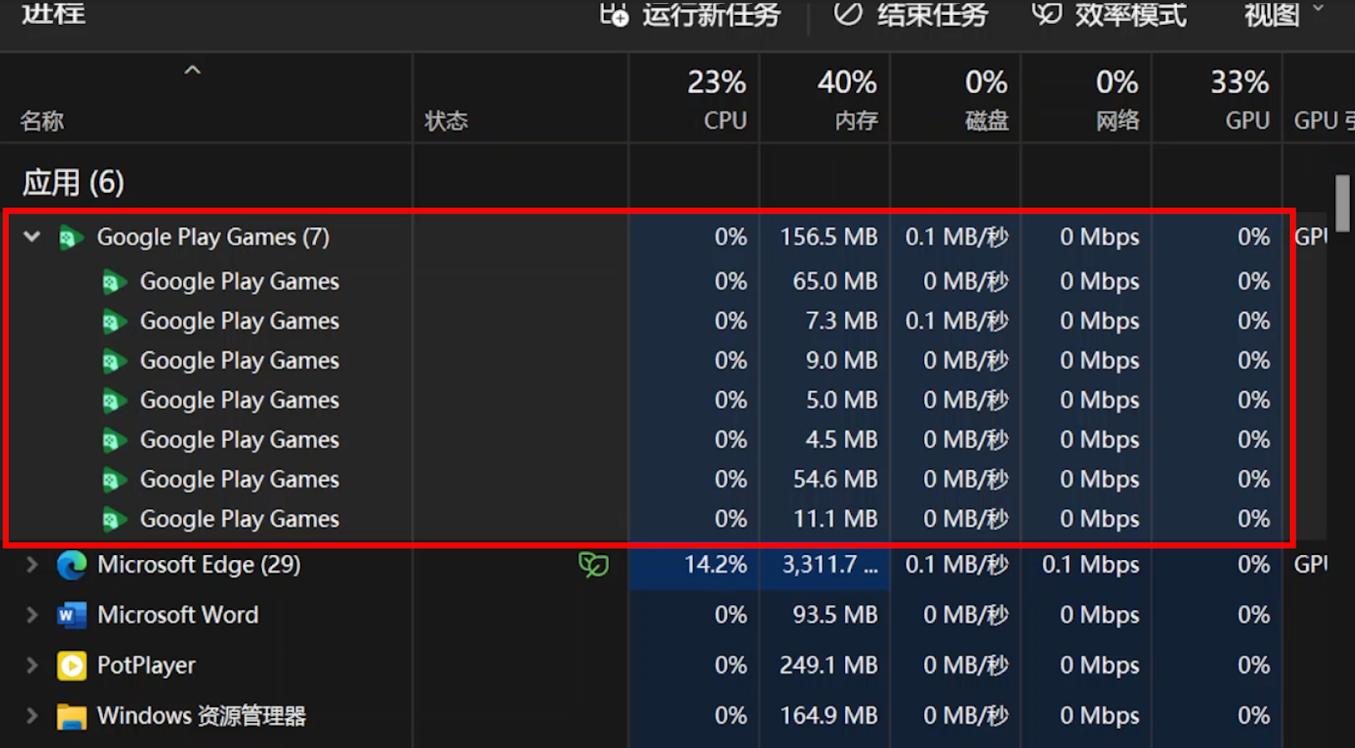1355x748 pixels.
Task: Toggle efficiency mode leaf on Microsoft Edge row
Action: click(x=592, y=564)
